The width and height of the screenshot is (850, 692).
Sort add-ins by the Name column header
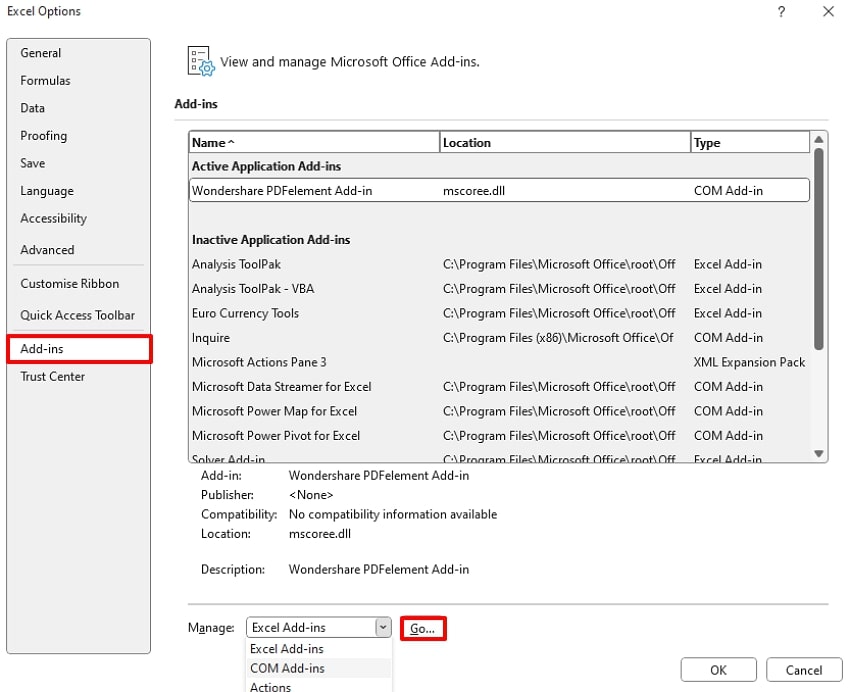314,143
